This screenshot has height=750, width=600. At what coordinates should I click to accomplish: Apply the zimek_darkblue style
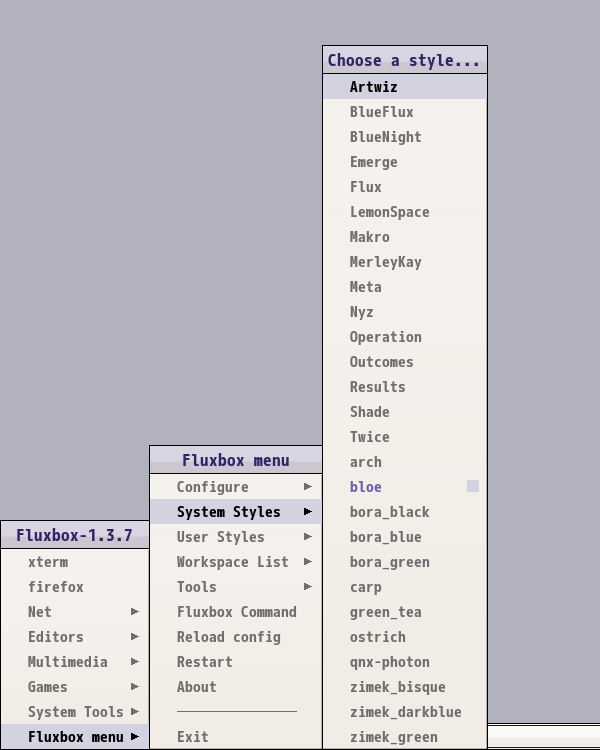(x=405, y=712)
